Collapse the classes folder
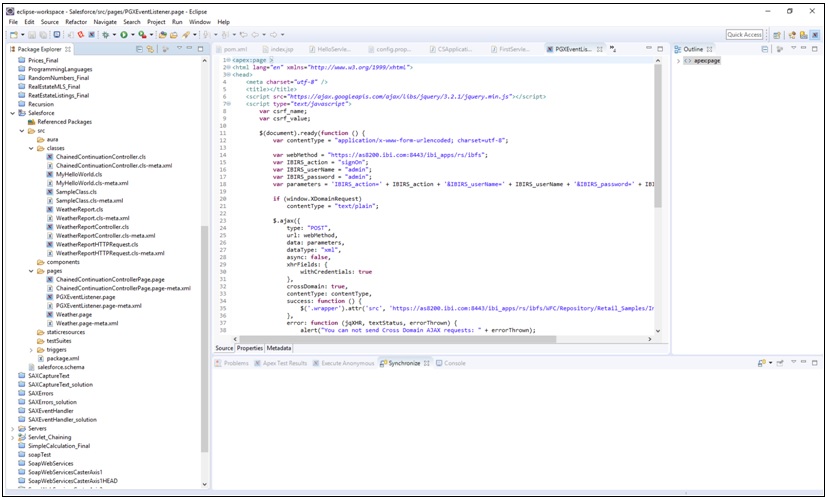Screen dimensions: 828x500 tap(31, 148)
